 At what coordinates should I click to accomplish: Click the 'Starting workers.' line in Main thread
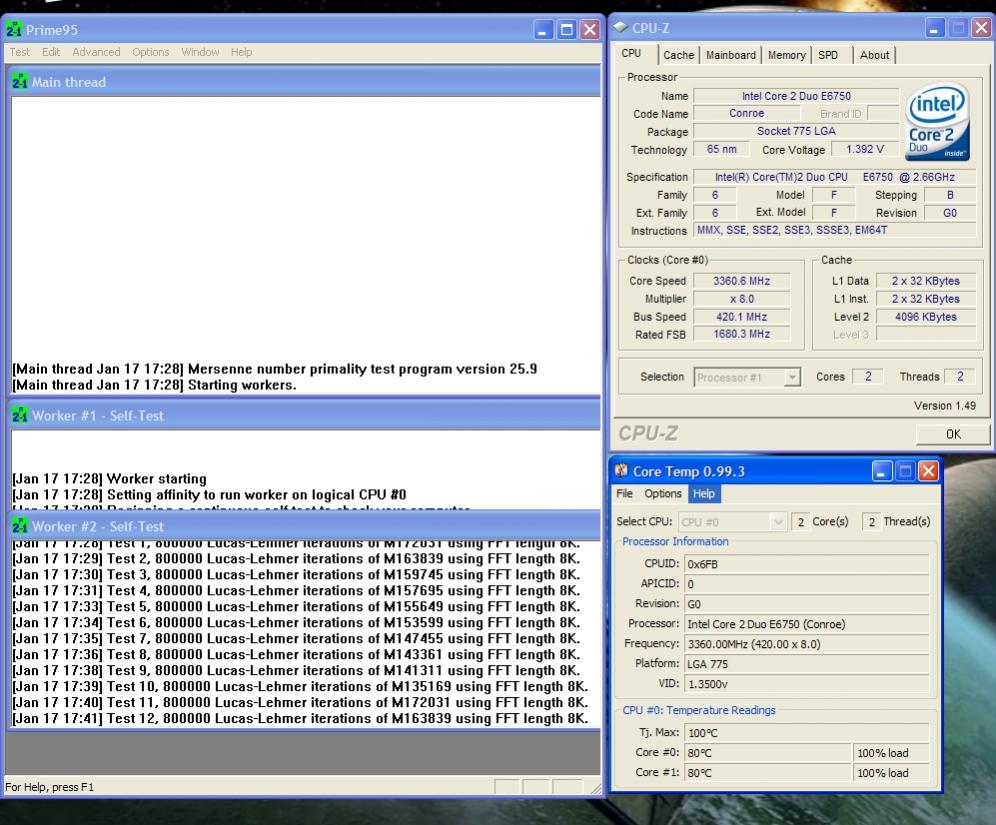pyautogui.click(x=154, y=385)
